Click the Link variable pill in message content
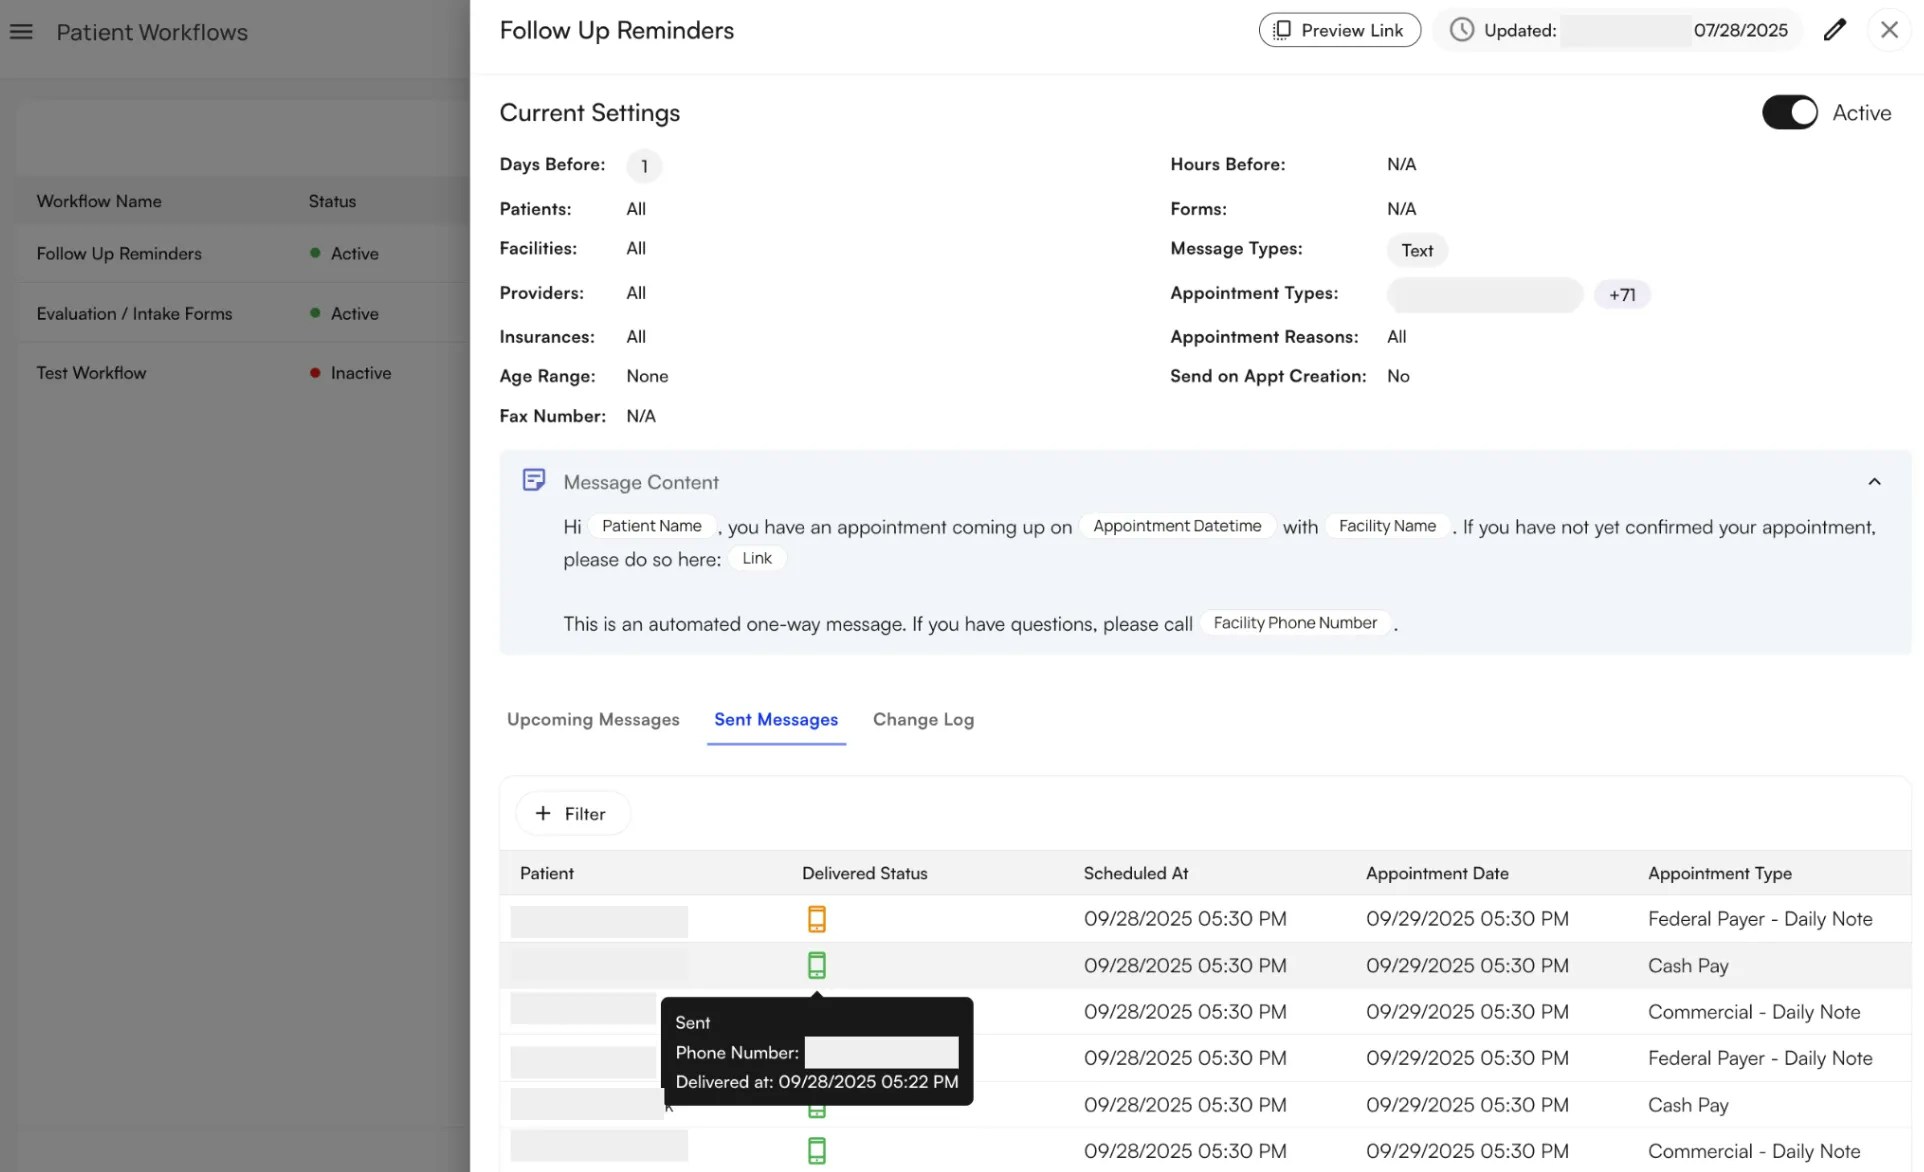This screenshot has height=1172, width=1924. pos(757,558)
